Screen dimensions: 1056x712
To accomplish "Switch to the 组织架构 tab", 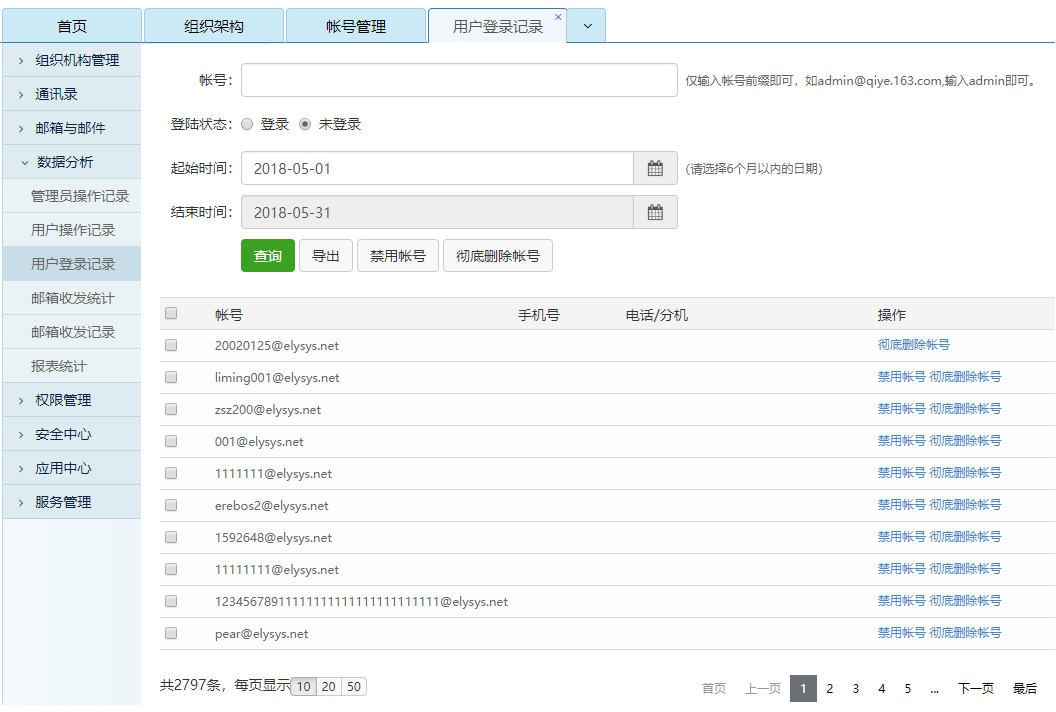I will pyautogui.click(x=213, y=27).
